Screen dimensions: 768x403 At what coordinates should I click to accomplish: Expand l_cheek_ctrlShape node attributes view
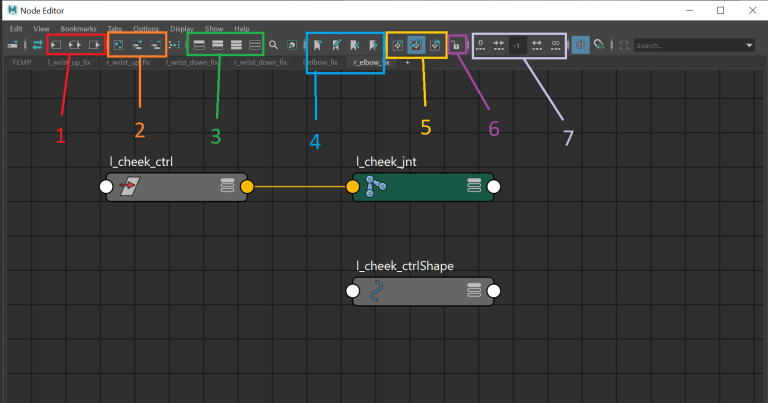click(x=474, y=290)
